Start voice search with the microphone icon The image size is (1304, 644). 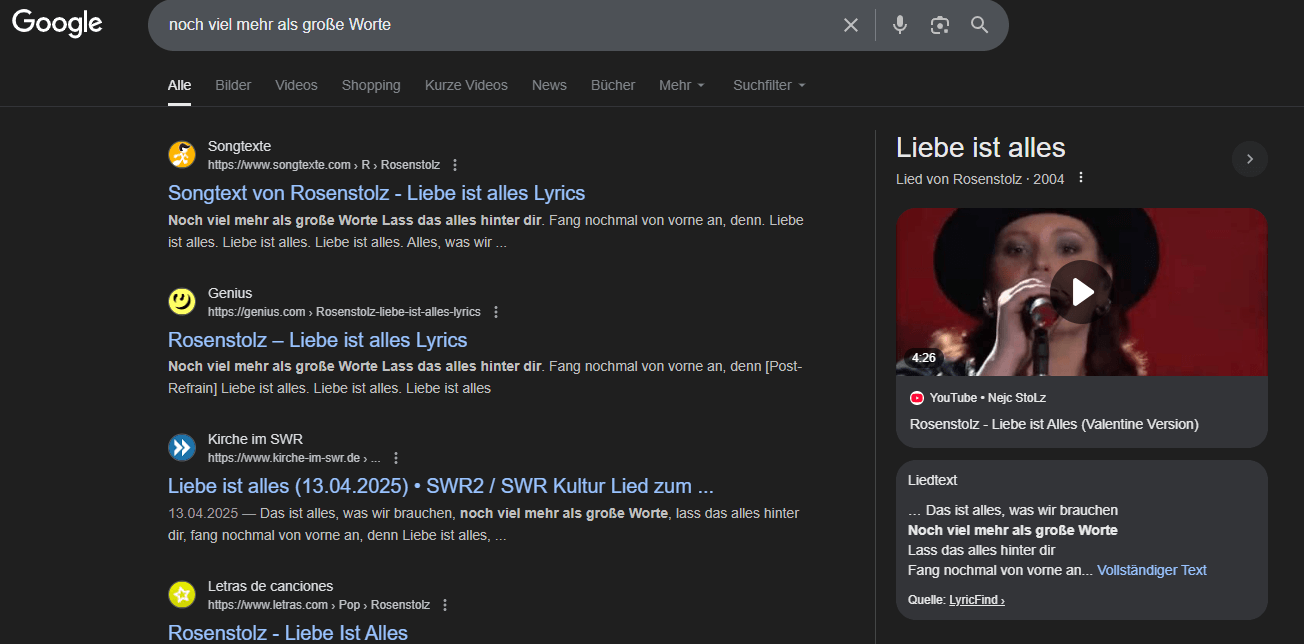(x=900, y=25)
